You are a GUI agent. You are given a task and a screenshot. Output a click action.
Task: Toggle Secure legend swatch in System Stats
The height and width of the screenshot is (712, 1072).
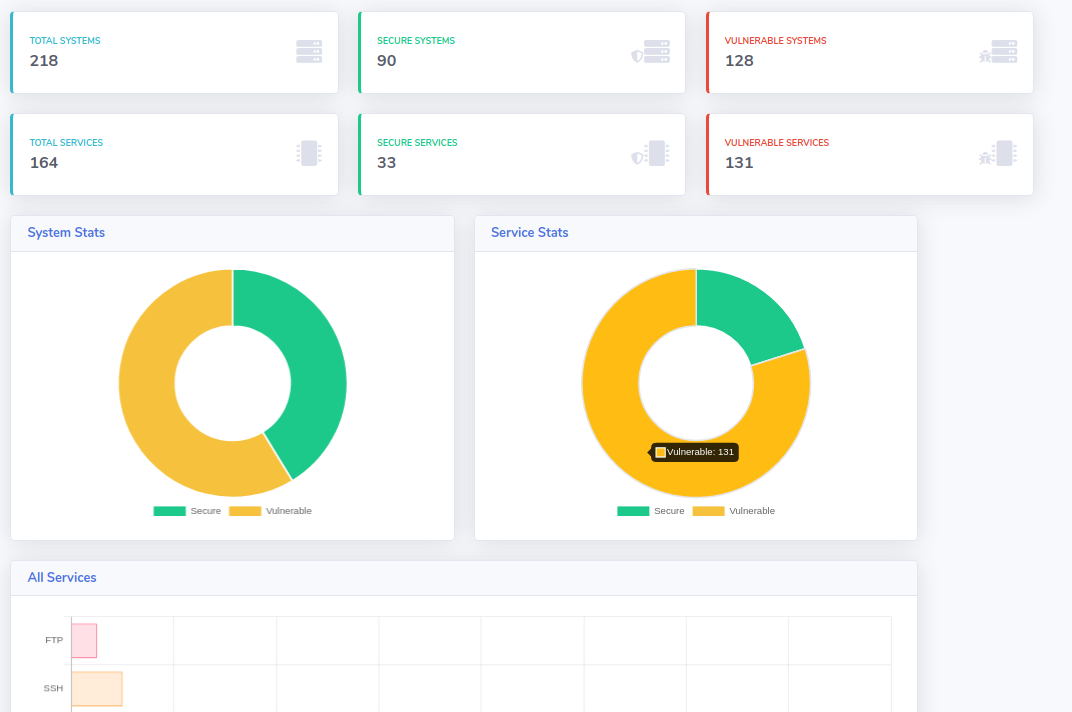pos(170,511)
